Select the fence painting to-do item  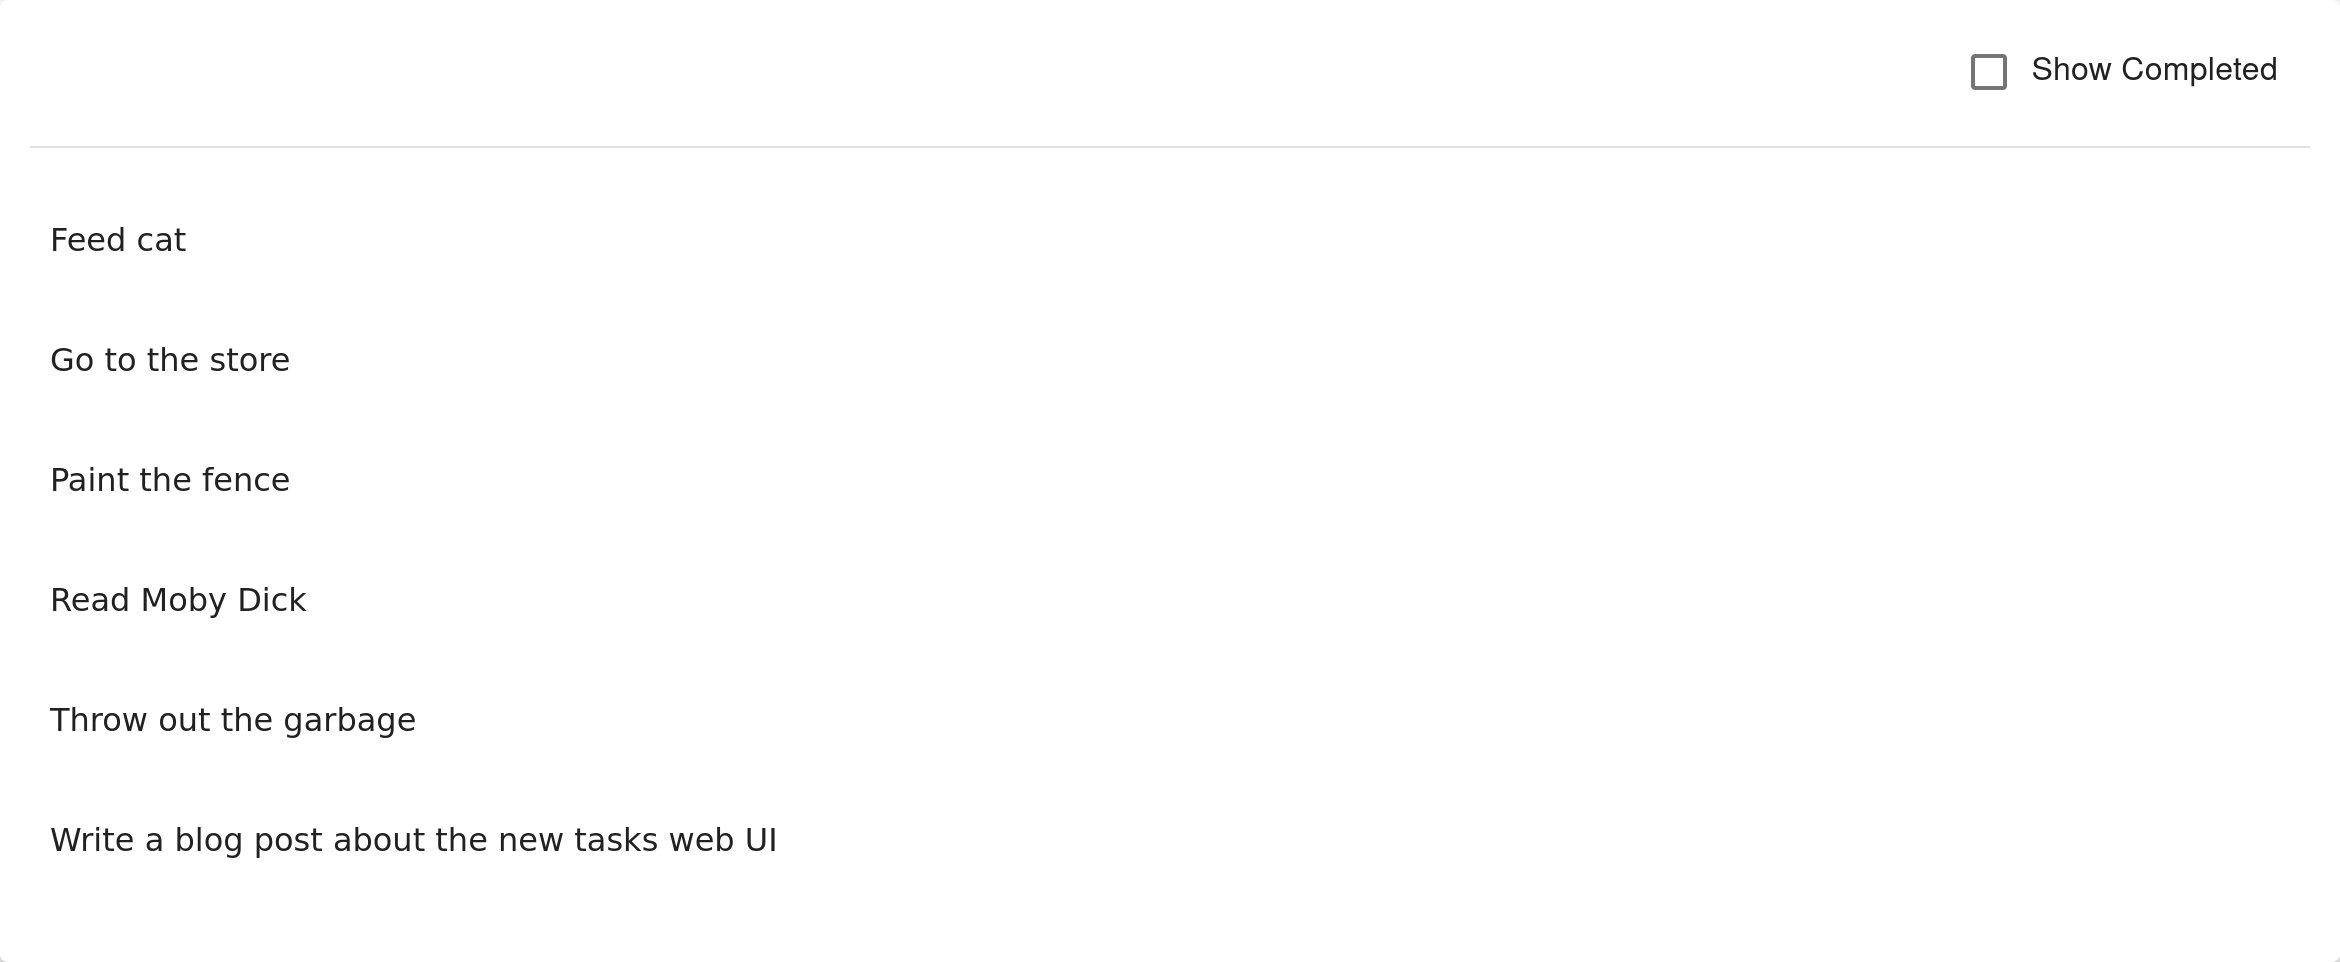pyautogui.click(x=170, y=480)
